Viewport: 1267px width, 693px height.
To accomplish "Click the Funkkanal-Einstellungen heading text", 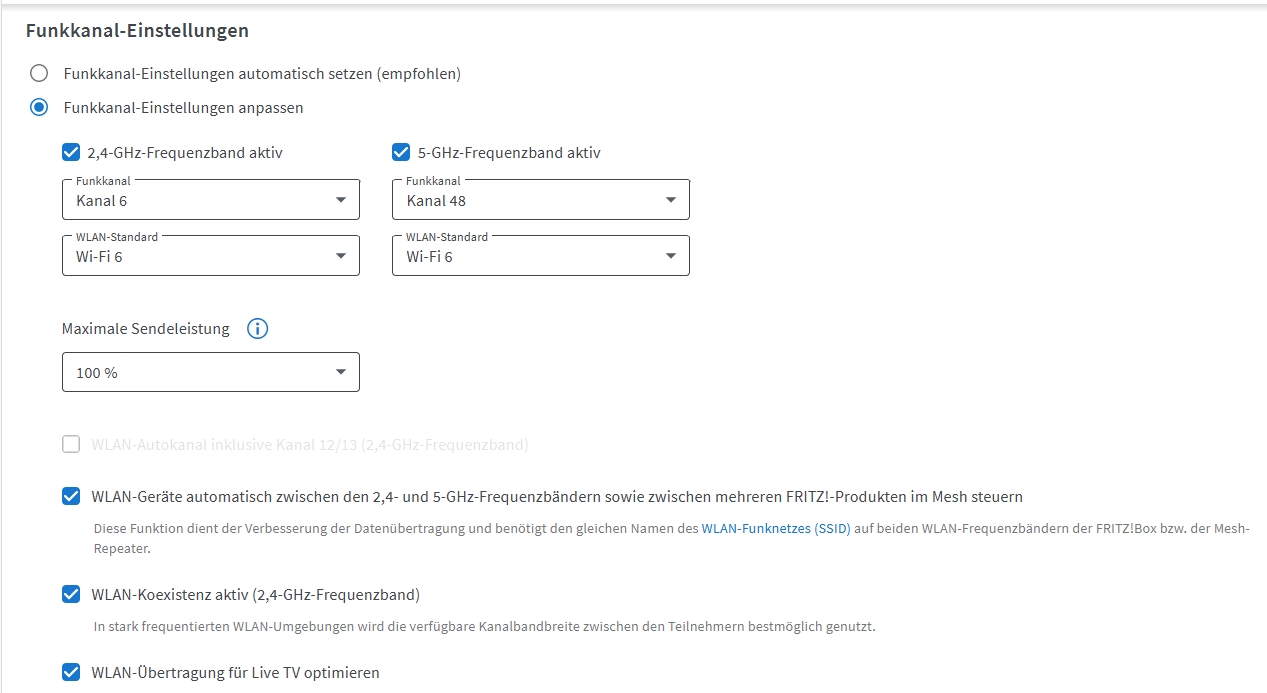I will coord(137,31).
